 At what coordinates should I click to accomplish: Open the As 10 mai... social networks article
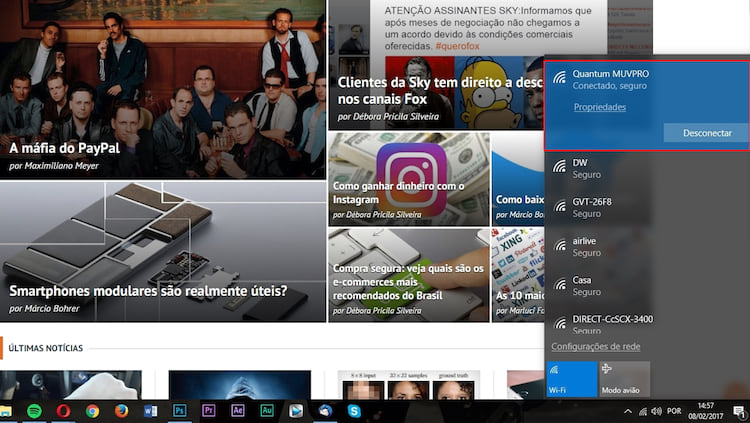pos(518,275)
